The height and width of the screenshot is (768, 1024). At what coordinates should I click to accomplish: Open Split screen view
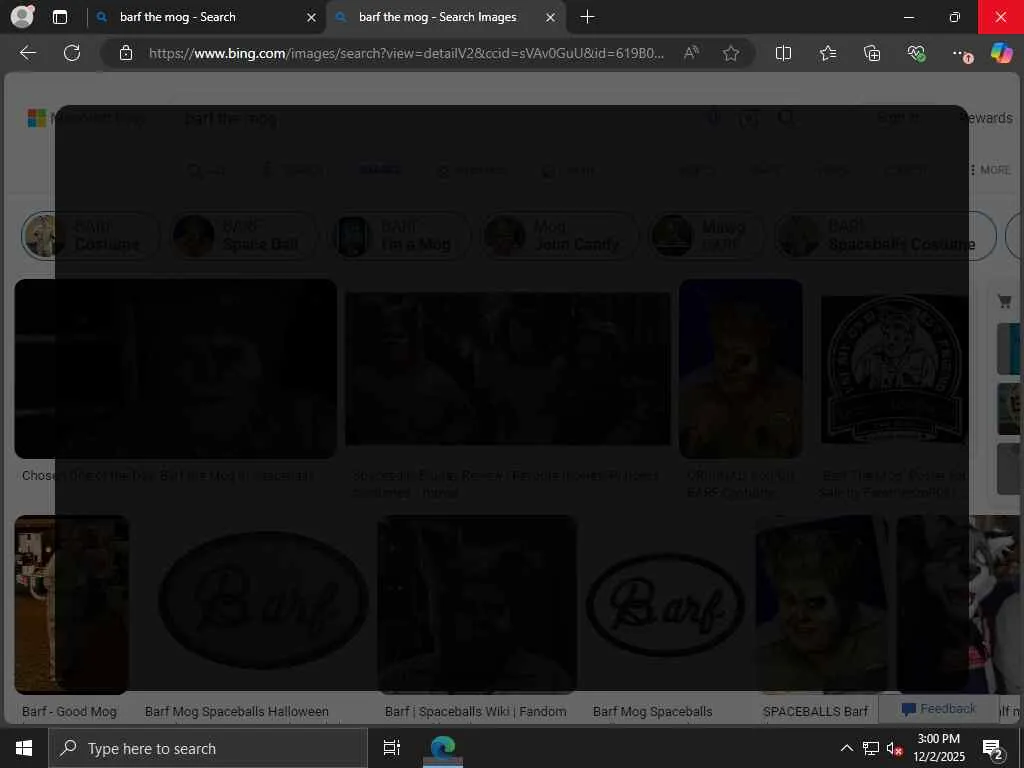[x=783, y=53]
